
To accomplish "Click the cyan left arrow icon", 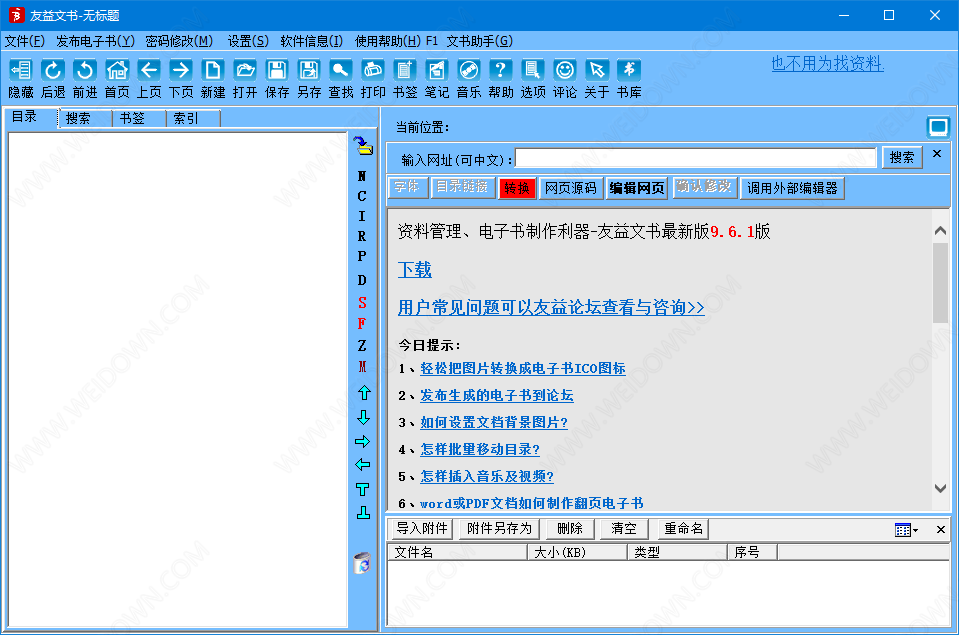I will pos(363,464).
